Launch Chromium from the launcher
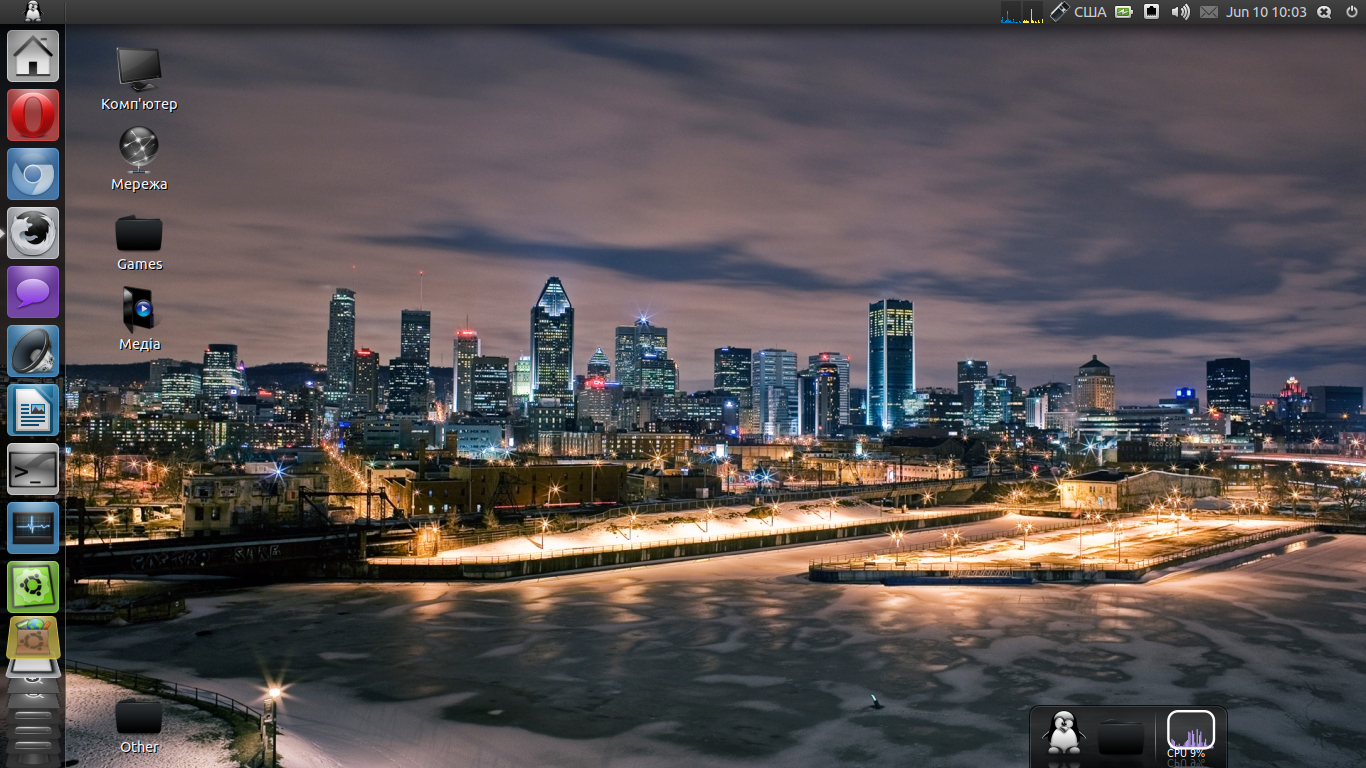1366x768 pixels. pos(33,175)
